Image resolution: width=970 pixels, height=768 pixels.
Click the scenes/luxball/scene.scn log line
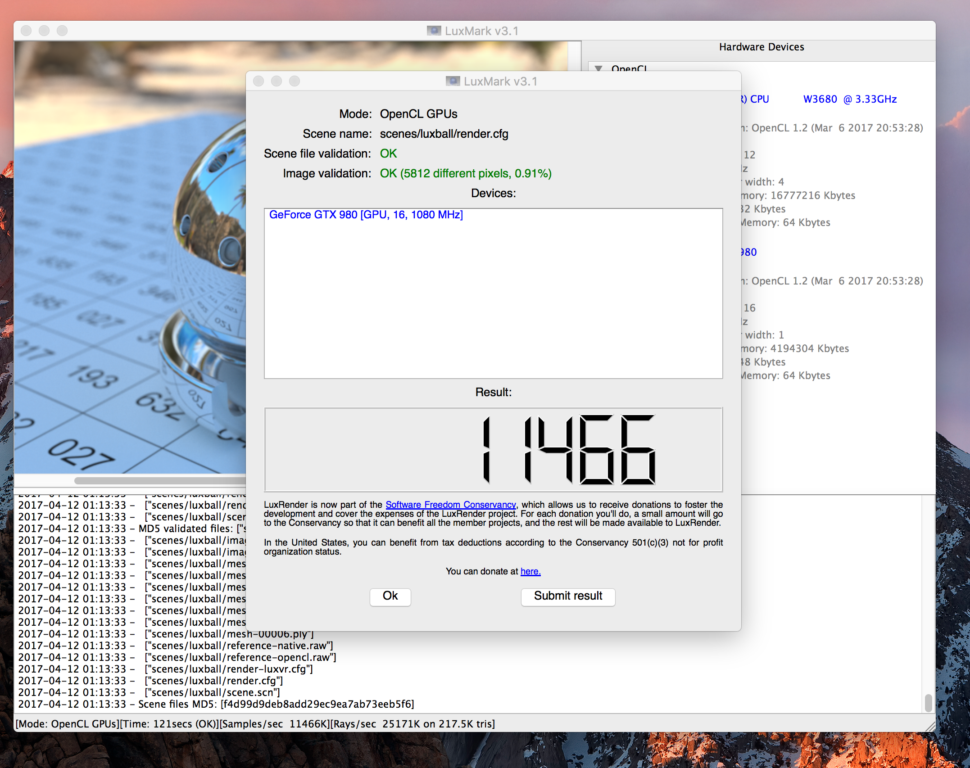pos(149,692)
